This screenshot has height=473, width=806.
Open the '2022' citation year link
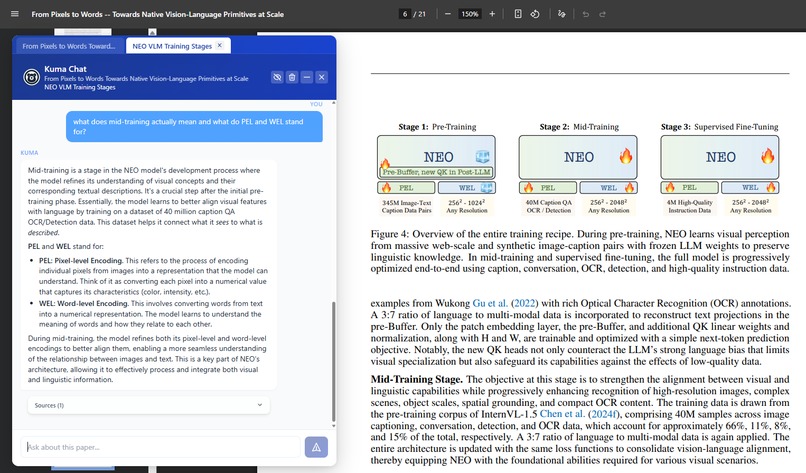524,303
